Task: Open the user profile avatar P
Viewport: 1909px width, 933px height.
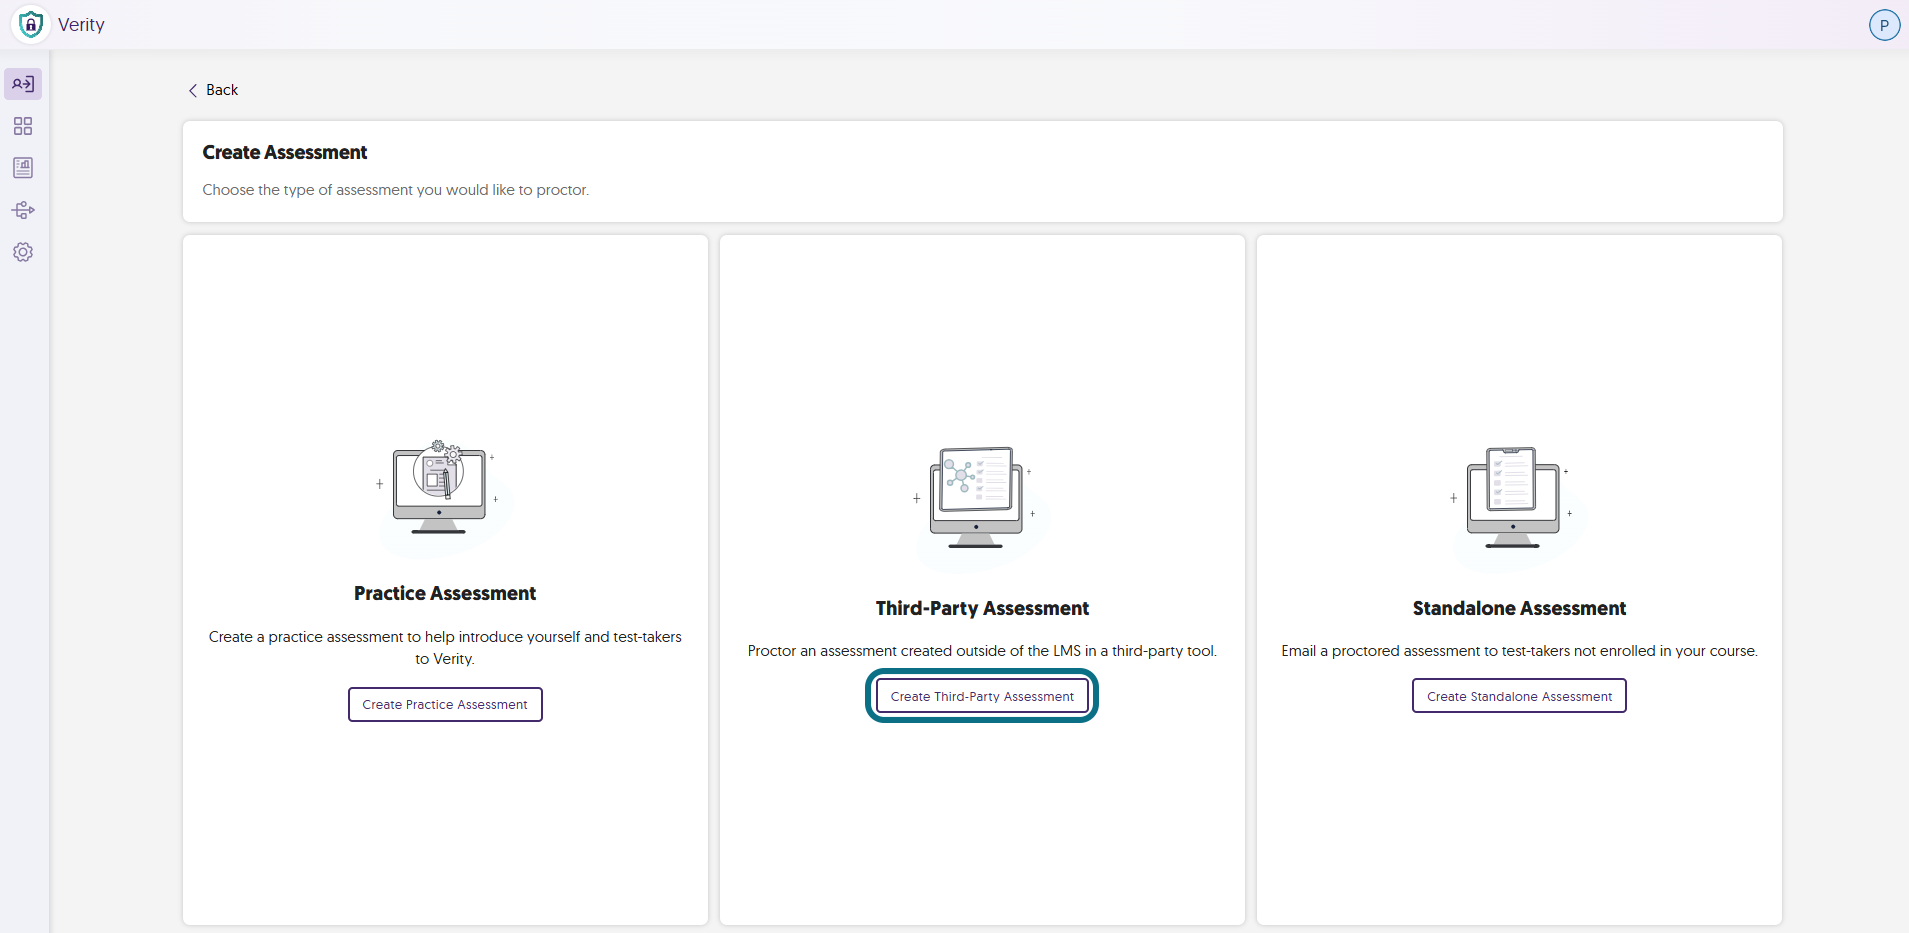Action: (x=1884, y=25)
